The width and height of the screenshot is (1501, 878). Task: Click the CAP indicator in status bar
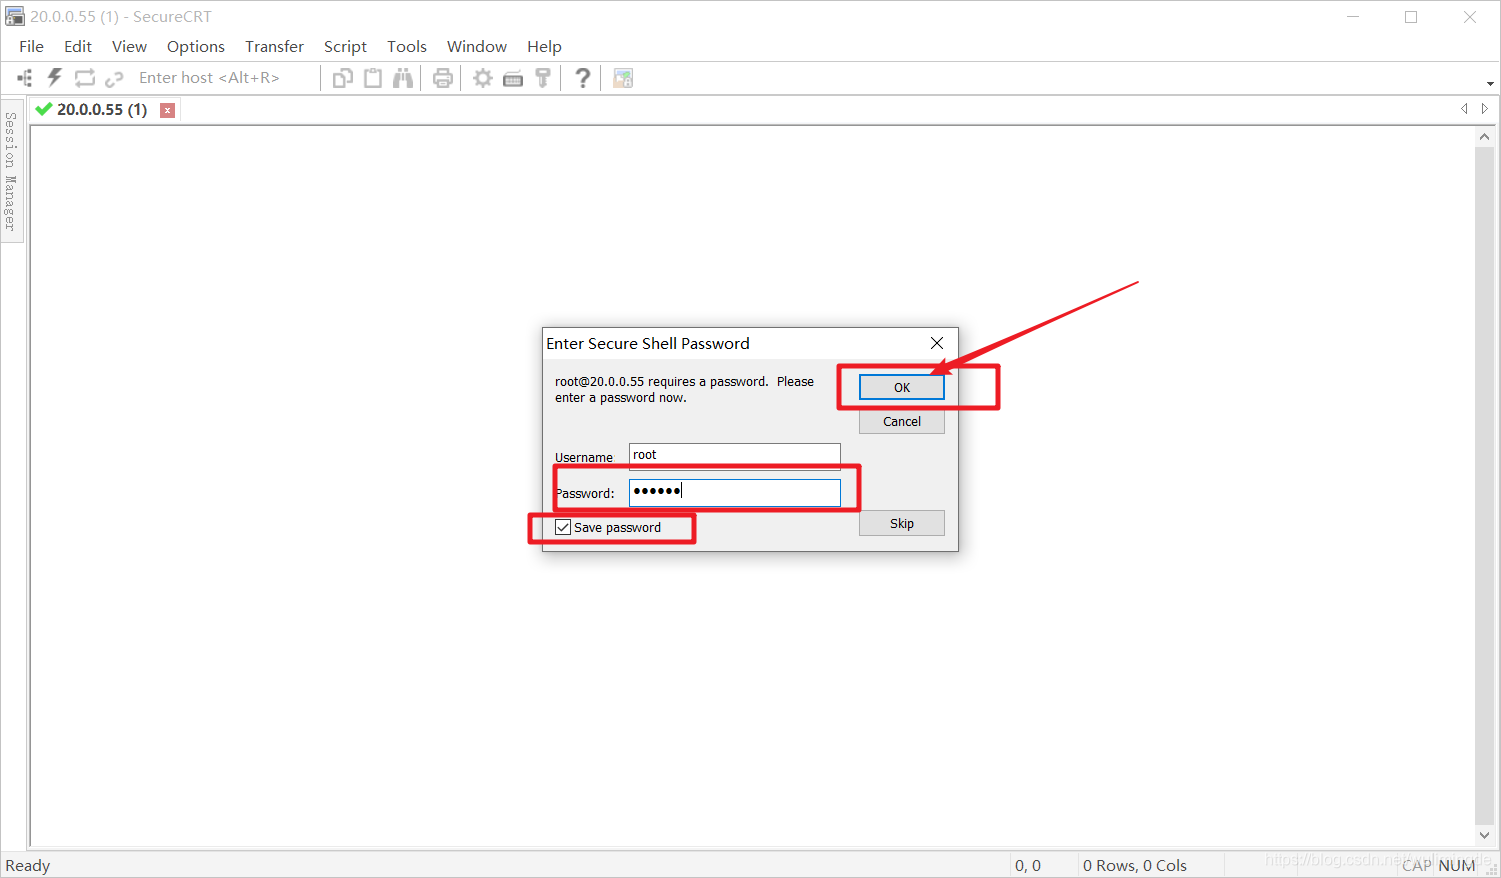[x=1416, y=865]
